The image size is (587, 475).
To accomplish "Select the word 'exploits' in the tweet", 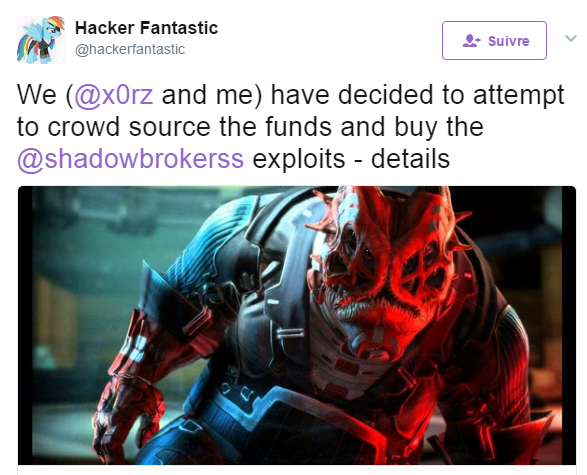I will [299, 159].
